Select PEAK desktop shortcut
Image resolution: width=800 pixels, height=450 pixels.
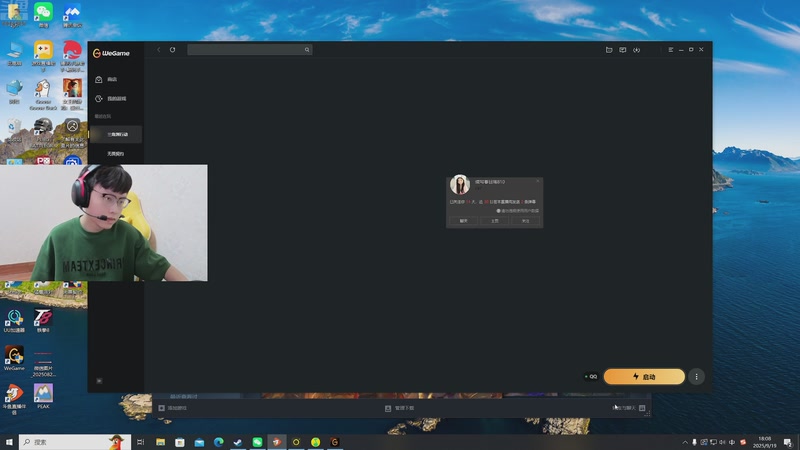43,396
